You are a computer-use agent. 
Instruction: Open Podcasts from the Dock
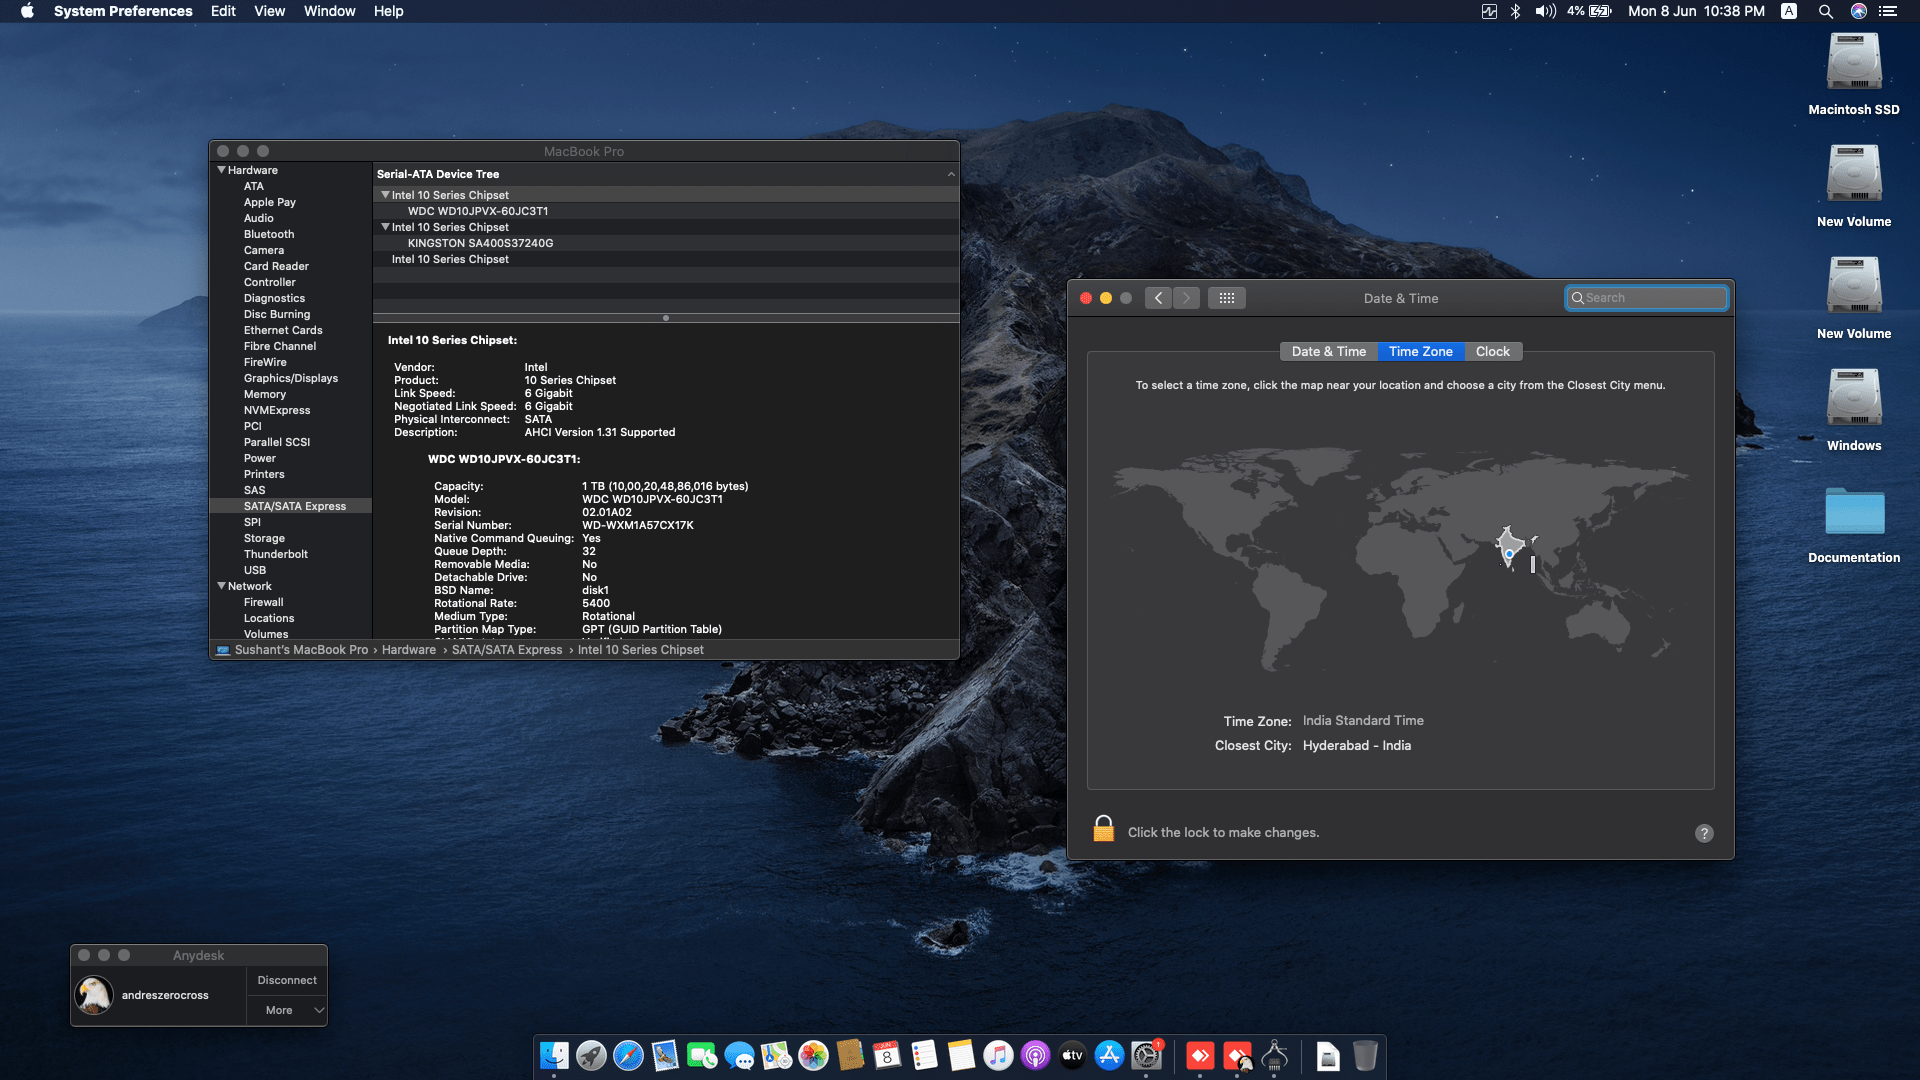click(x=1035, y=1055)
